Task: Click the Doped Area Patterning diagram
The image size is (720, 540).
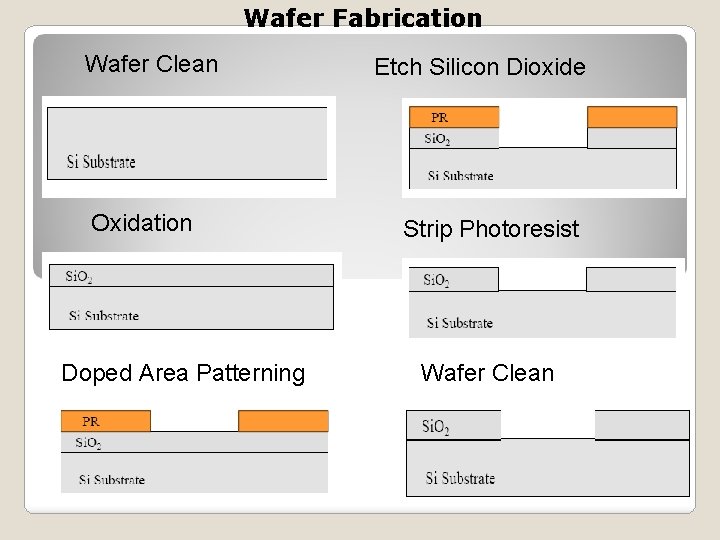Action: click(x=194, y=450)
